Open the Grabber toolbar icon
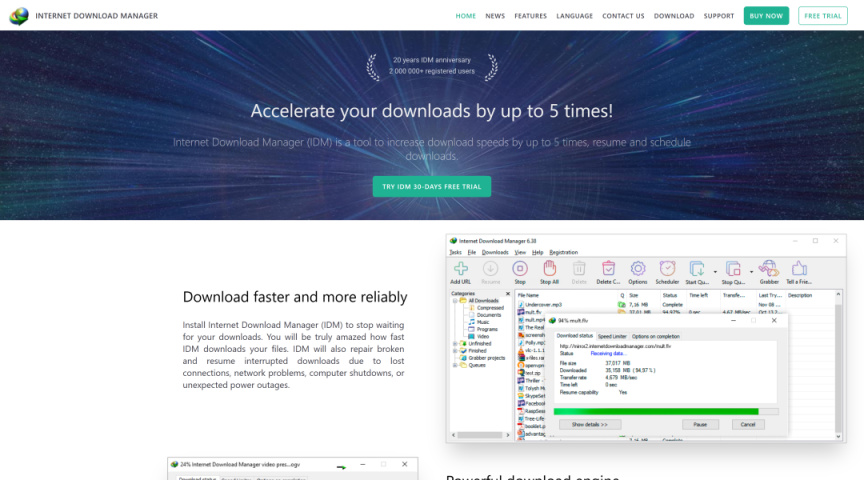 tap(769, 269)
